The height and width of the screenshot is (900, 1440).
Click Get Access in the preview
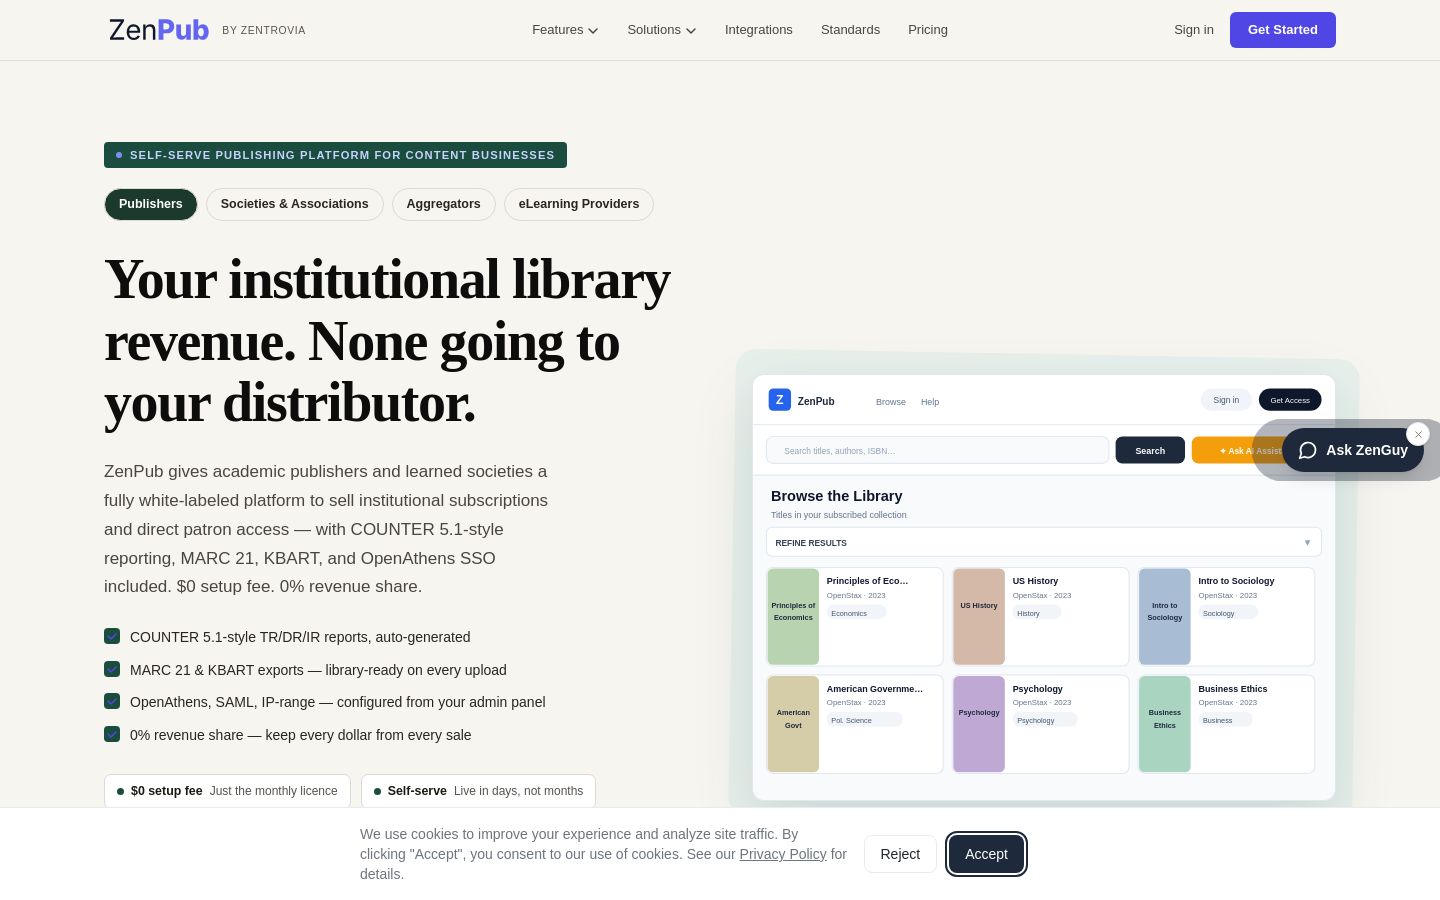1290,400
